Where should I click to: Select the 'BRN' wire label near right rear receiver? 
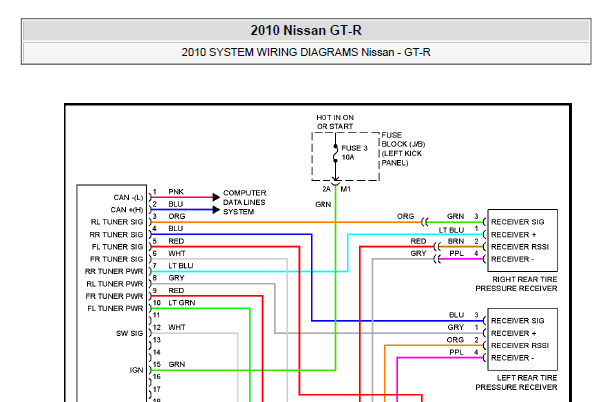pos(456,241)
